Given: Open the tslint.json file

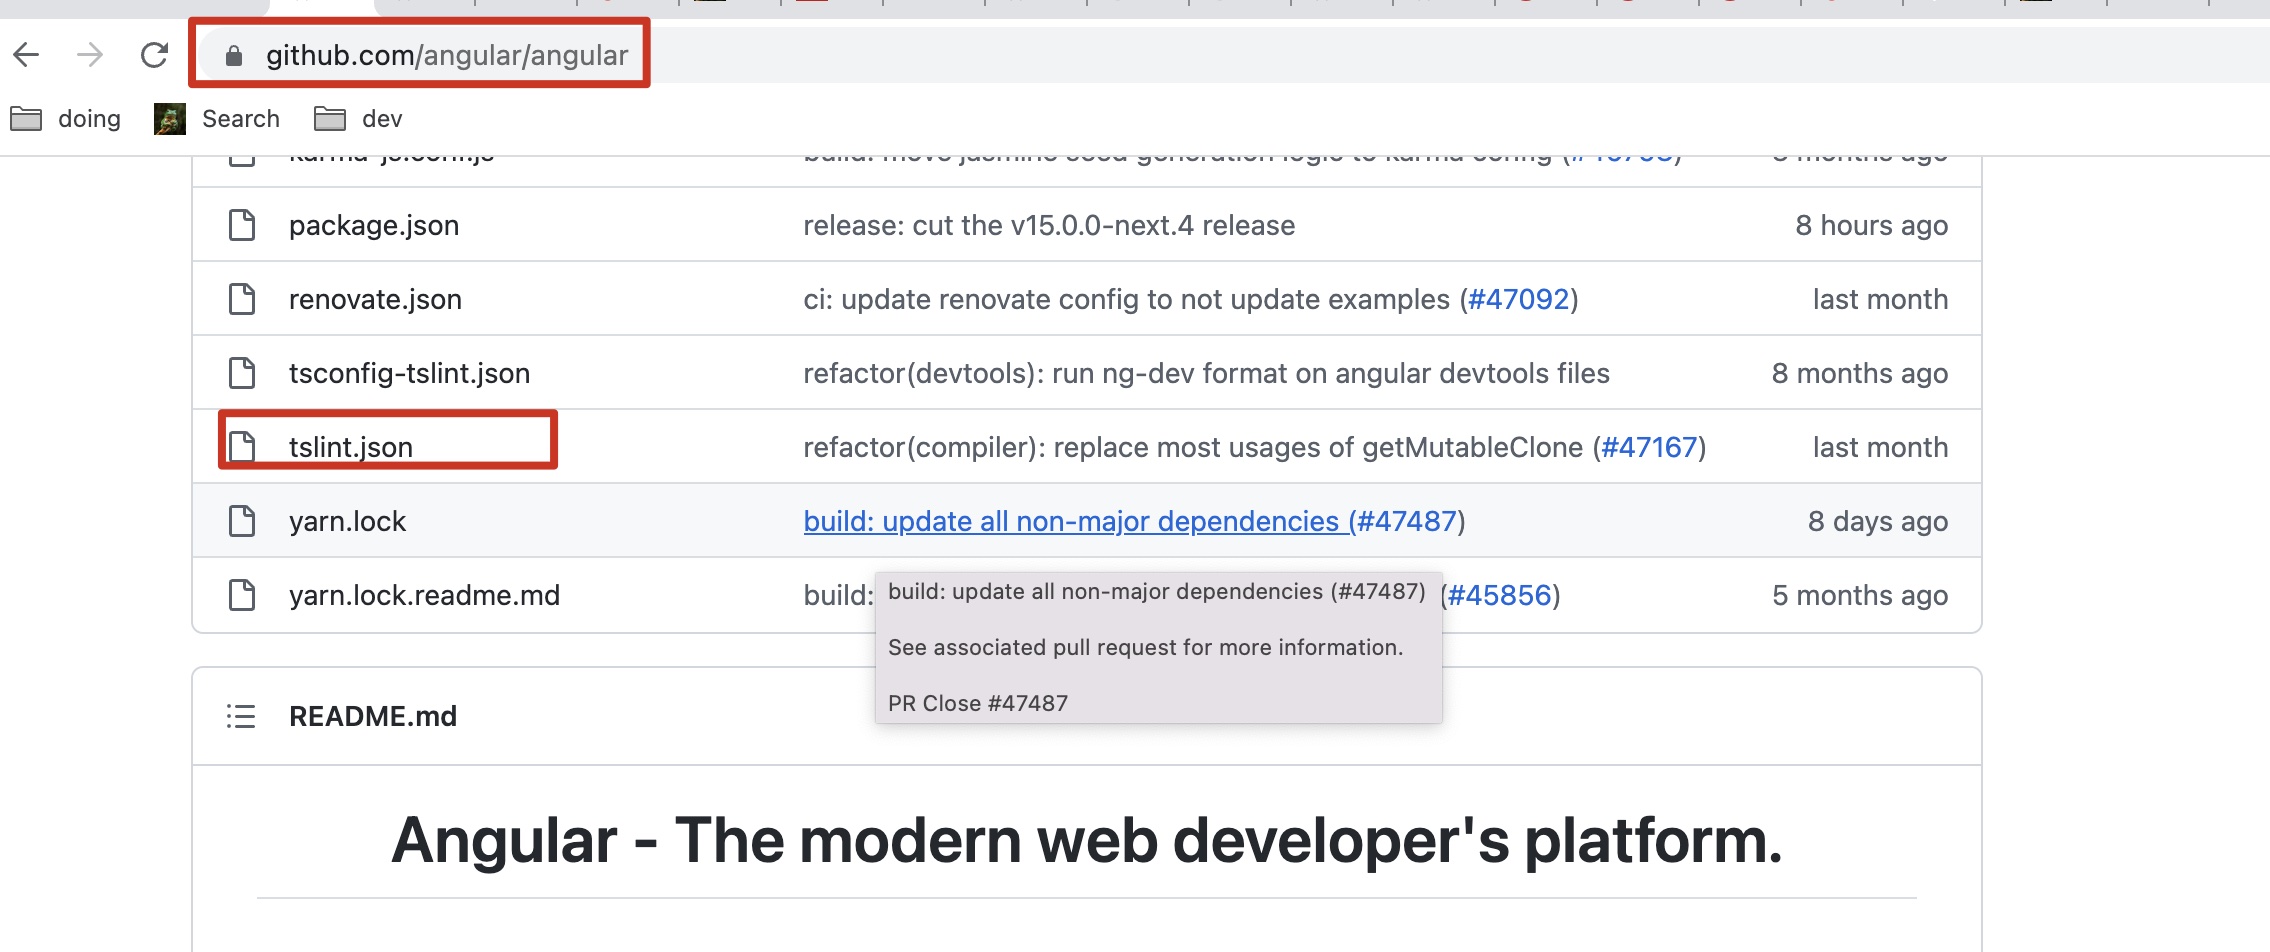Looking at the screenshot, I should (351, 448).
